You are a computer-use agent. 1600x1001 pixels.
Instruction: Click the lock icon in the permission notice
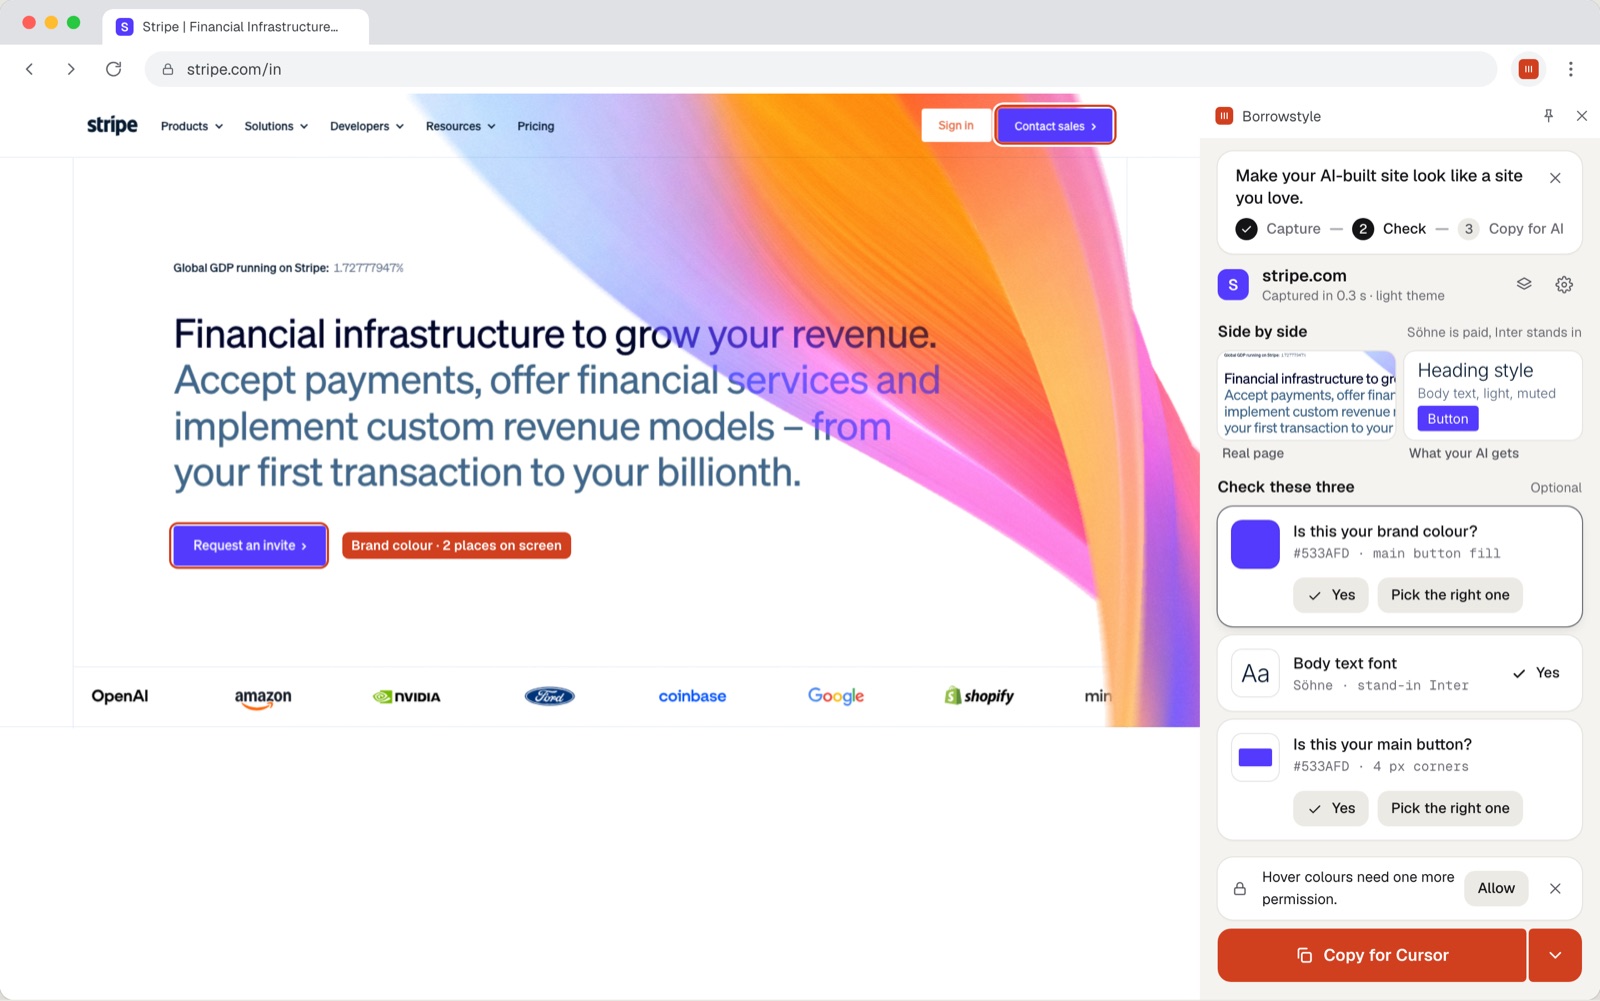tap(1240, 888)
